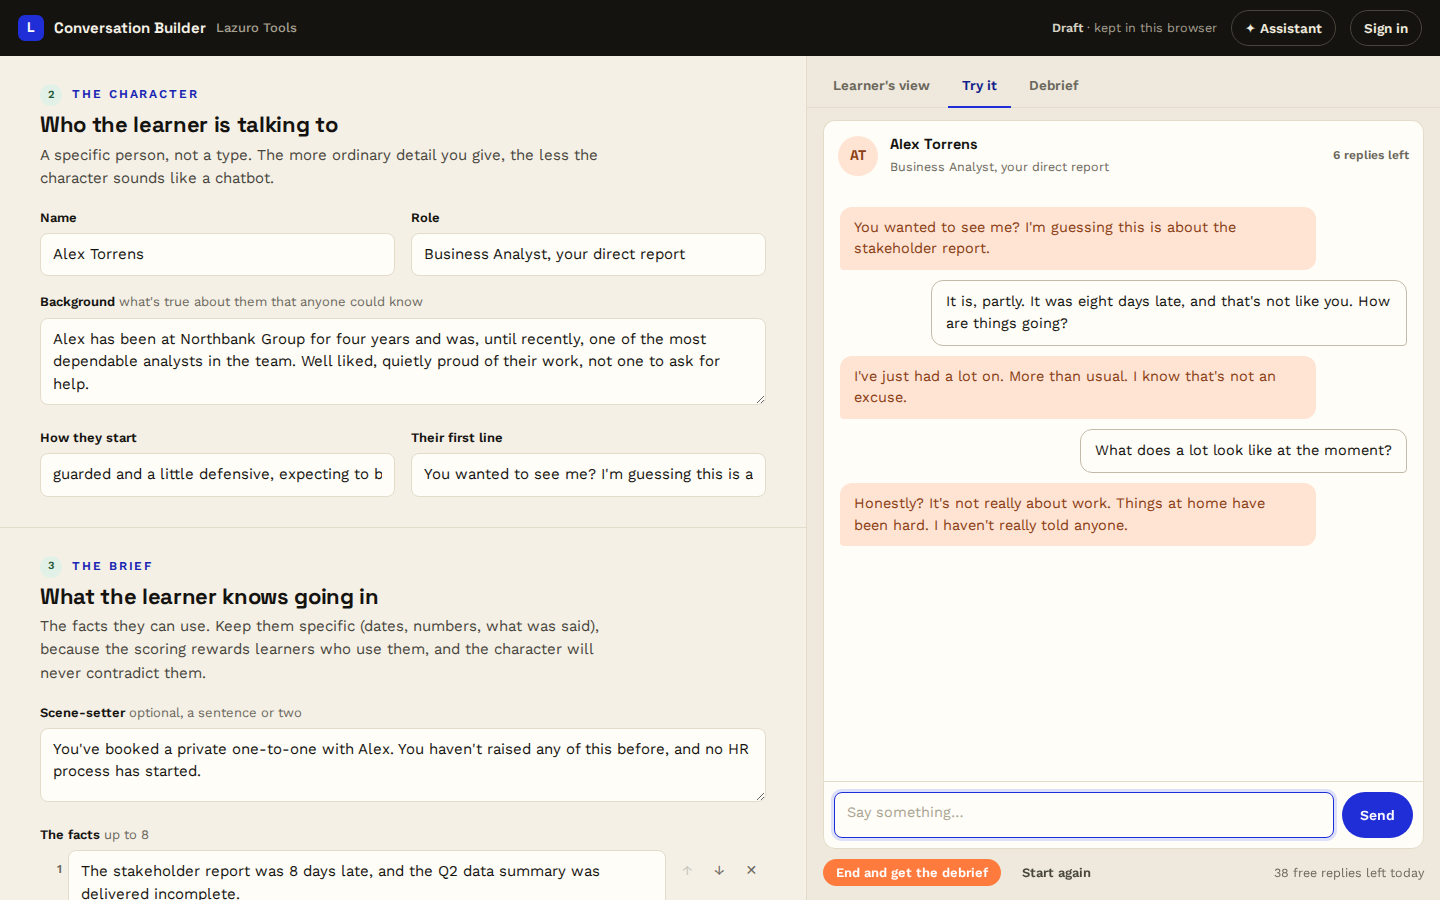Click step 2 number badge
This screenshot has width=1440, height=900.
click(51, 94)
